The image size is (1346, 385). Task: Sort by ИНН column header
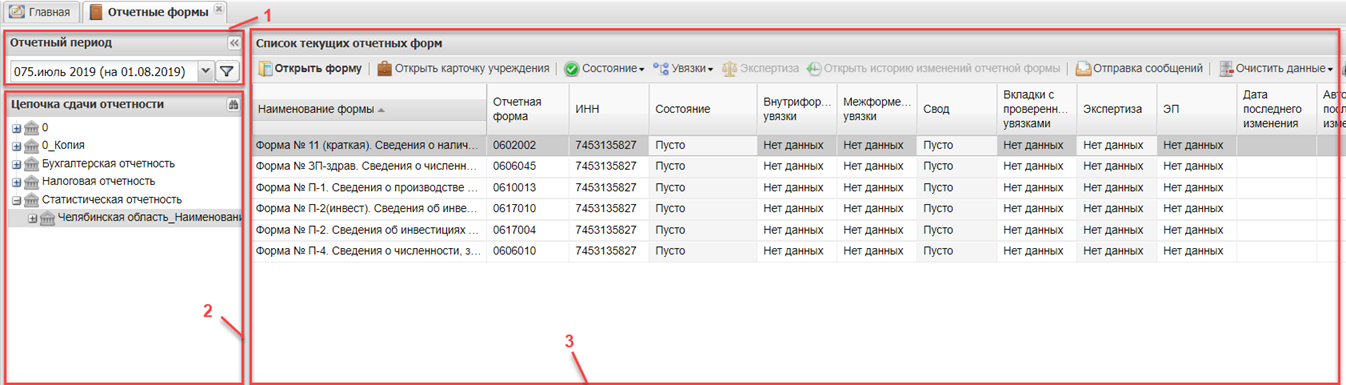609,108
